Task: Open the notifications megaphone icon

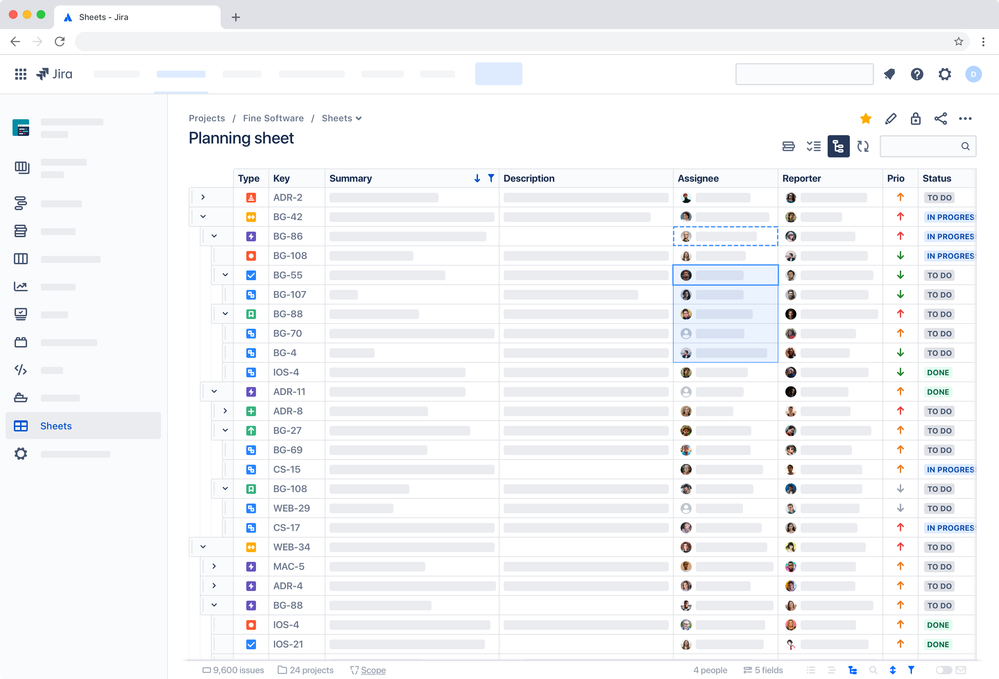Action: (889, 75)
